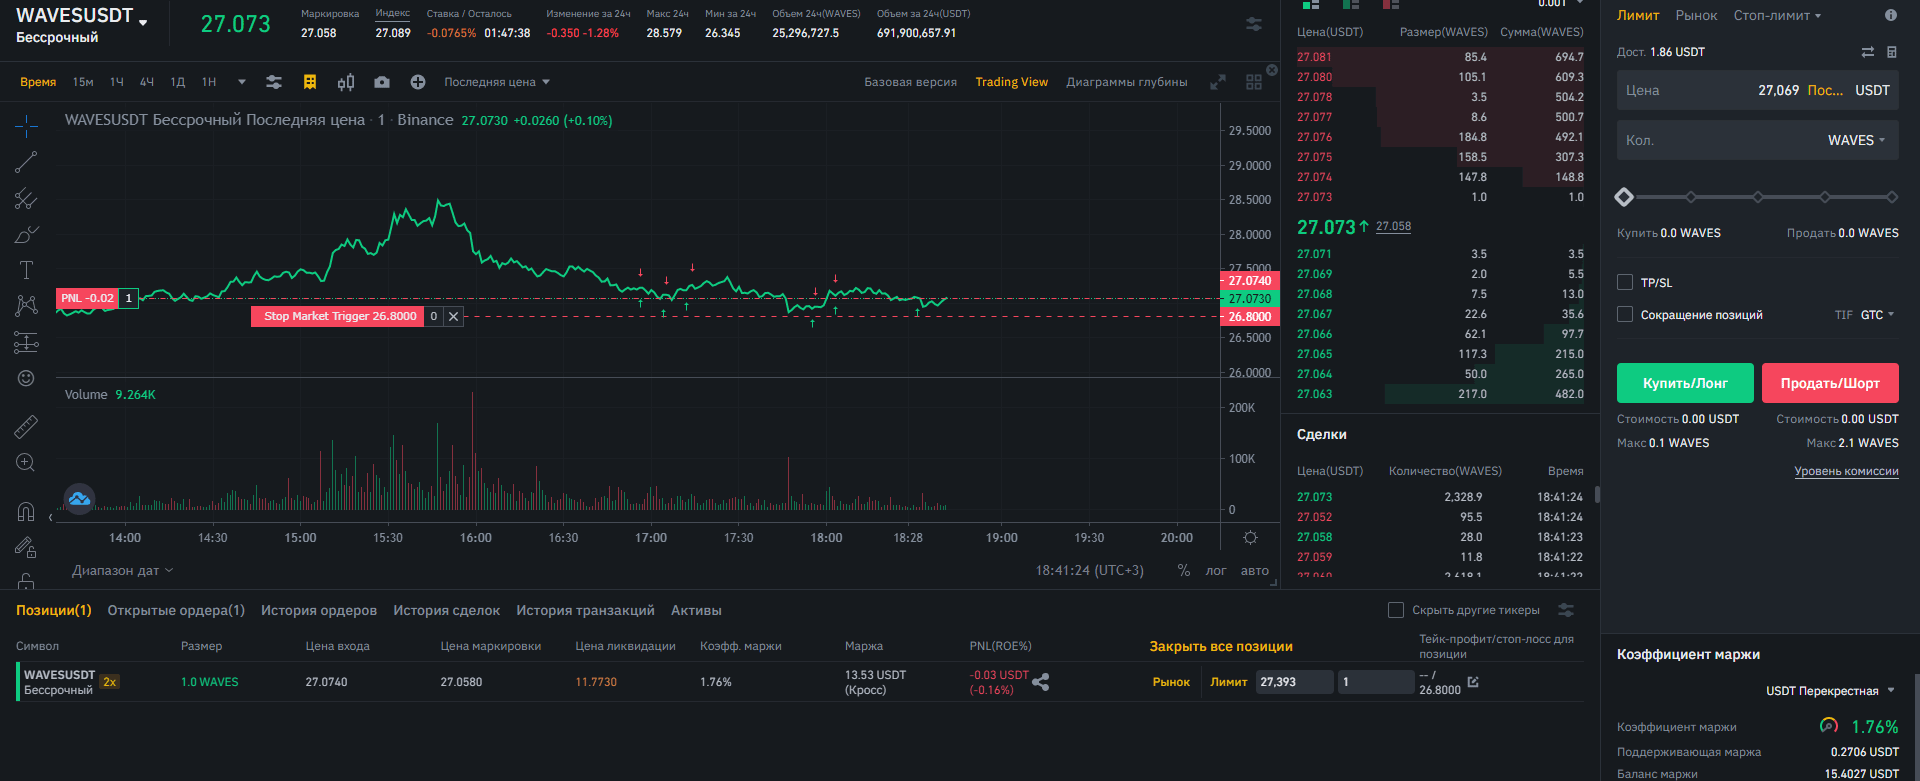
Task: Enable the TP/SL checkbox
Action: click(x=1625, y=282)
